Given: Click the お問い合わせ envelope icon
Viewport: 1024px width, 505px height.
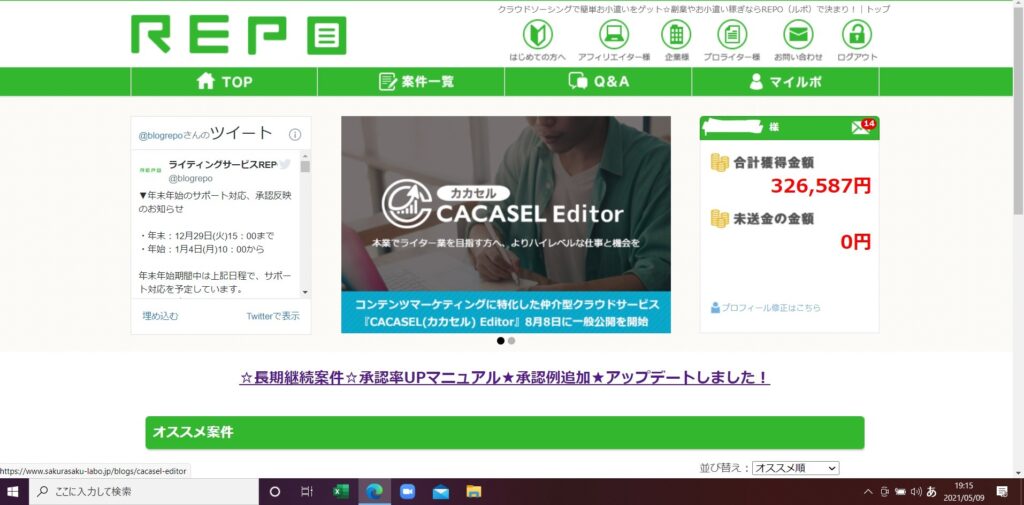Looking at the screenshot, I should (x=798, y=35).
